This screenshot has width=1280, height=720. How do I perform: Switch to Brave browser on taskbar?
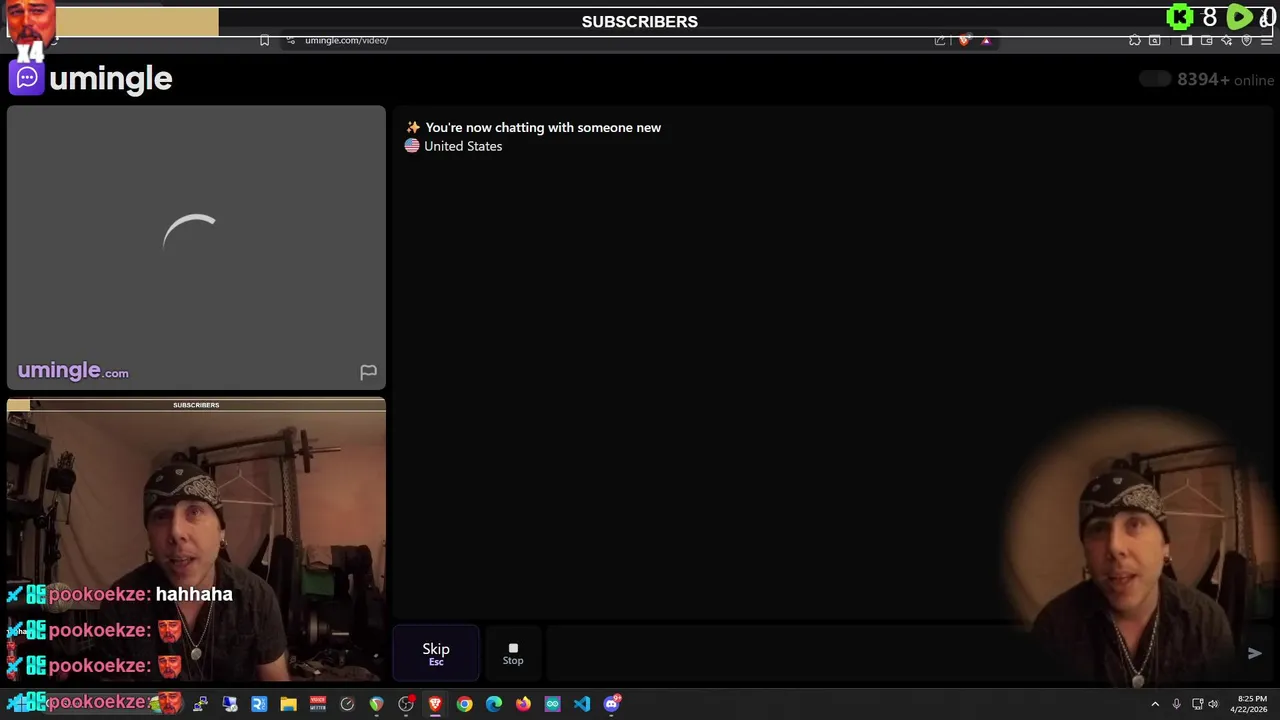pos(435,704)
